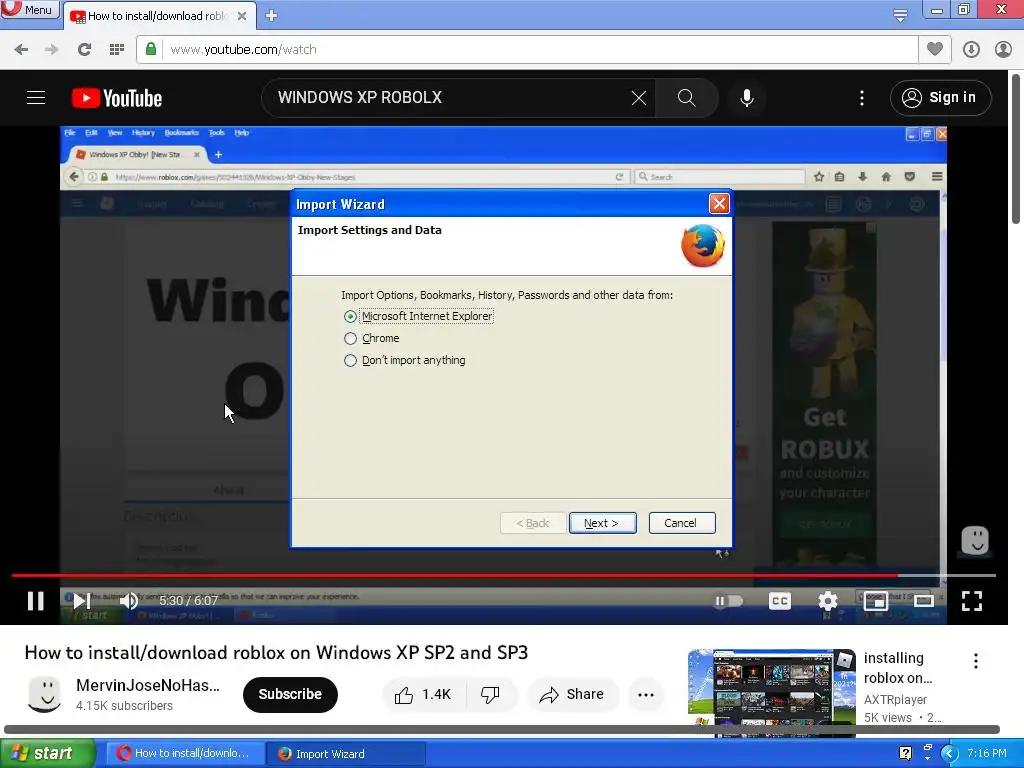
Task: Switch to miniplayer mode
Action: pos(875,601)
